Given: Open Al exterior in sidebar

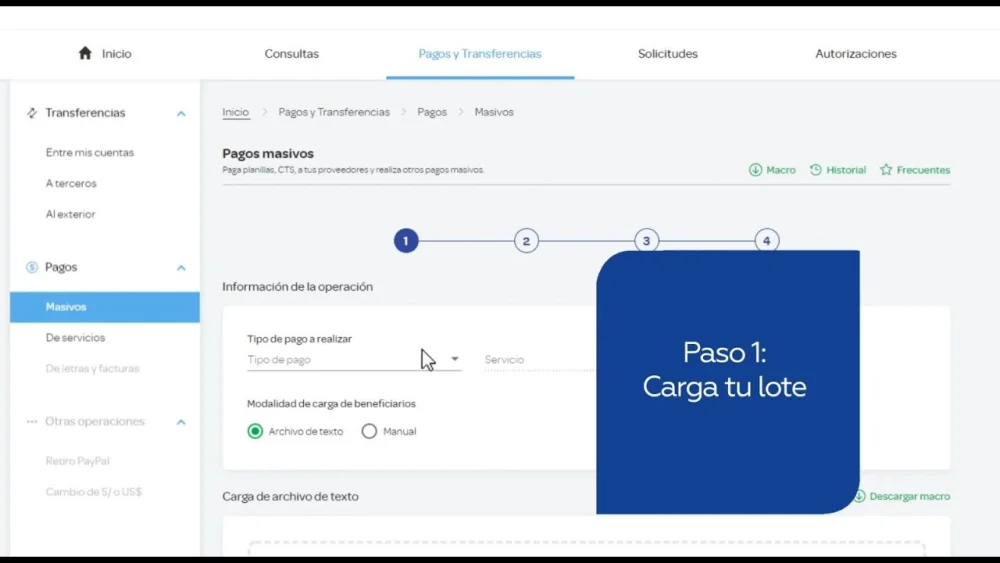Looking at the screenshot, I should click(70, 214).
